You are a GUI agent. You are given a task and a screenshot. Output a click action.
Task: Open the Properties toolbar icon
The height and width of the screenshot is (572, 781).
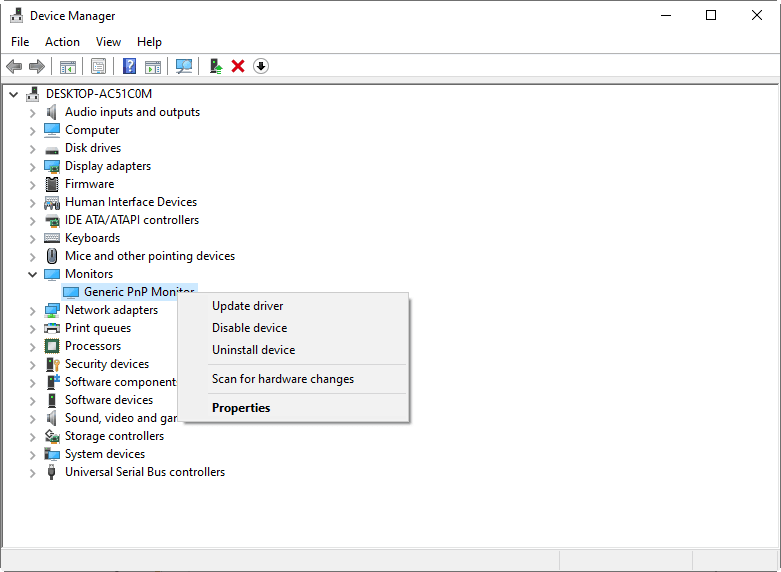[x=99, y=66]
